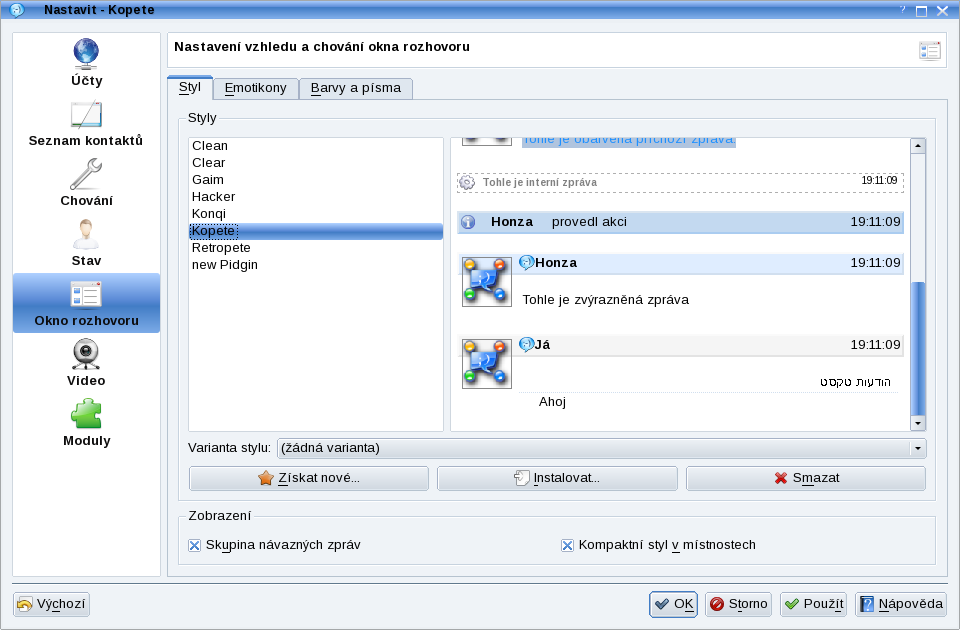Click the protocol icon next to Honza name
960x630 pixels.
coord(526,263)
